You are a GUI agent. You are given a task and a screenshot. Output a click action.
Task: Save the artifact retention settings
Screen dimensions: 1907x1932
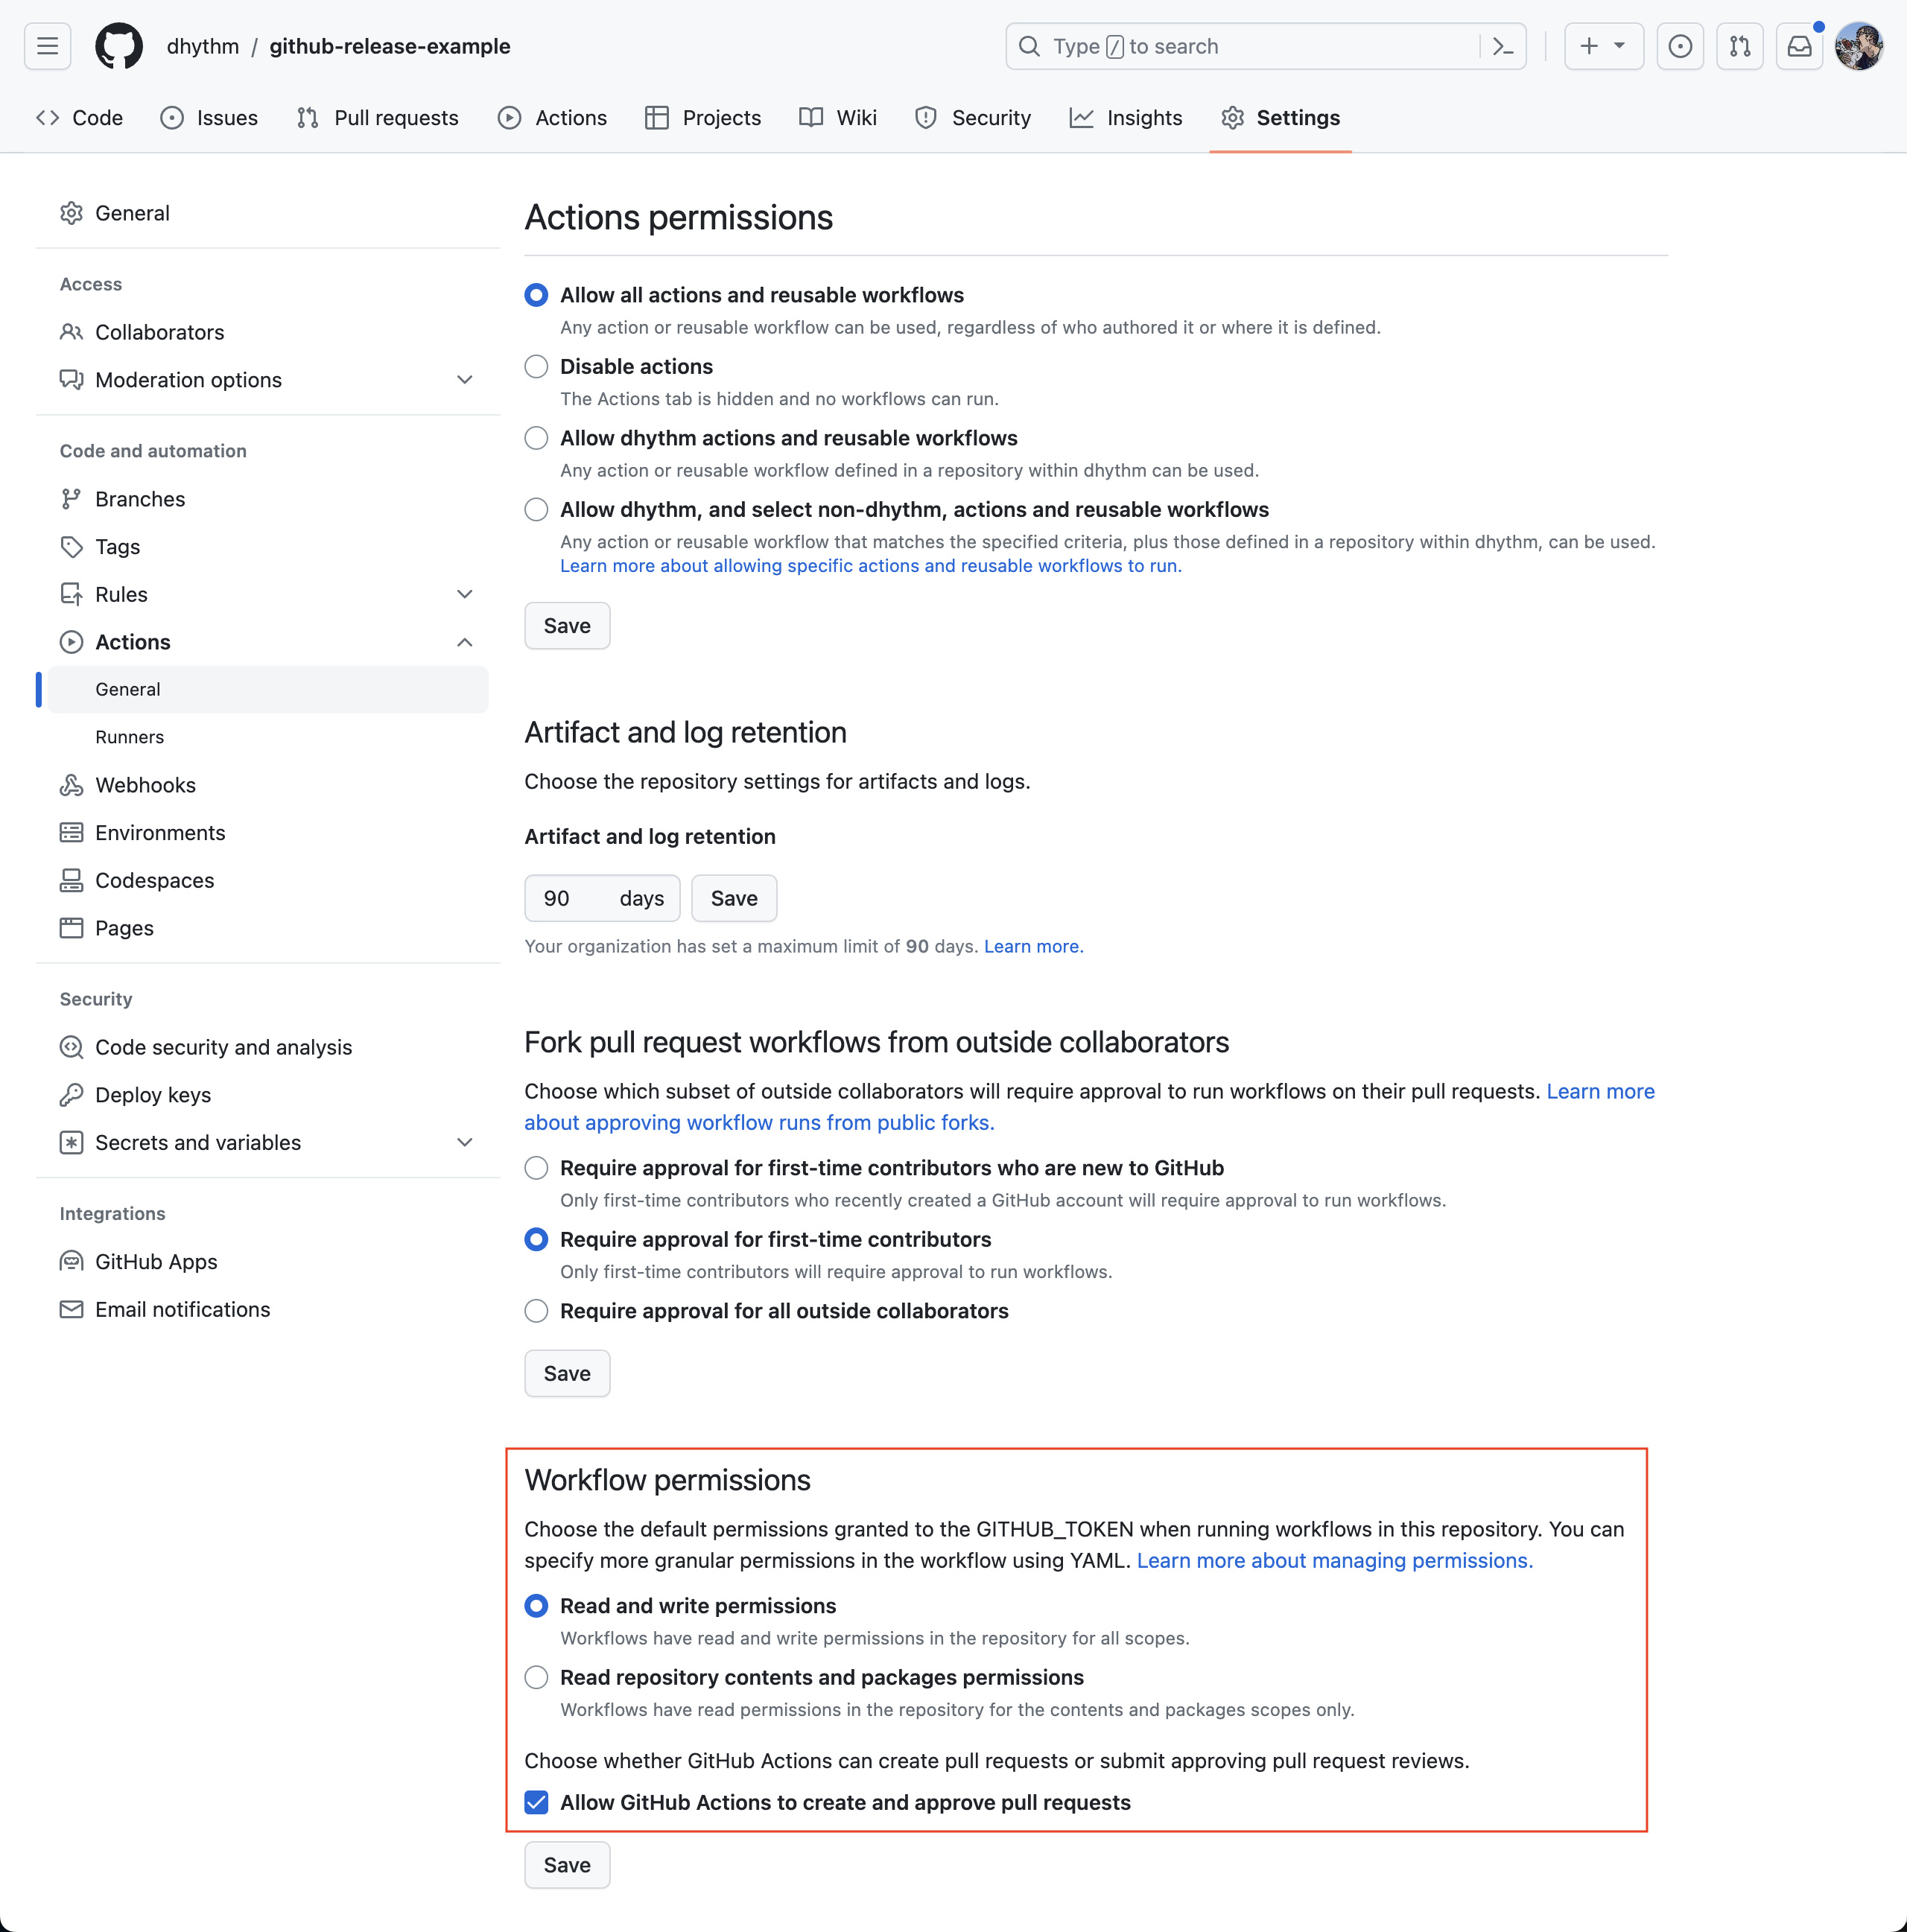734,897
